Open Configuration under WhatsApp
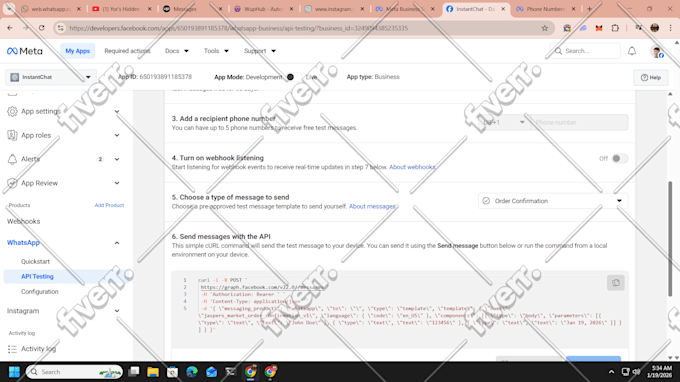 pyautogui.click(x=39, y=292)
